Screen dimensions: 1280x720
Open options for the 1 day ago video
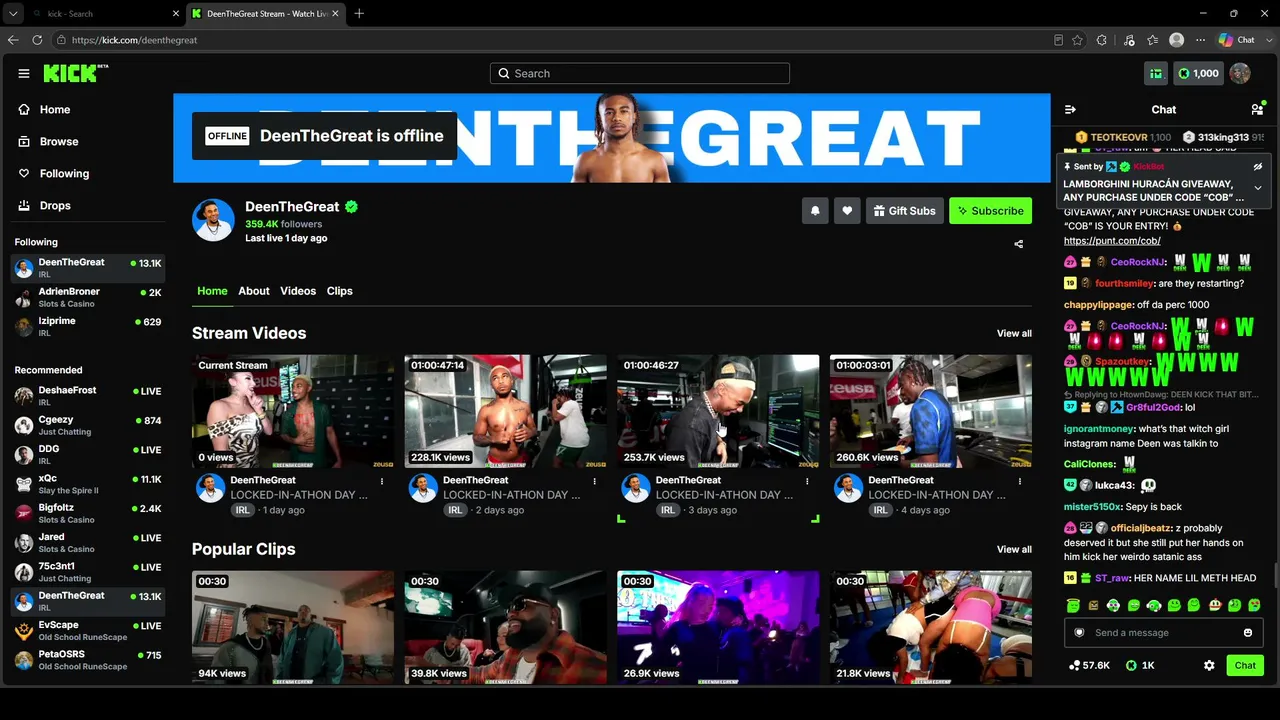point(382,481)
